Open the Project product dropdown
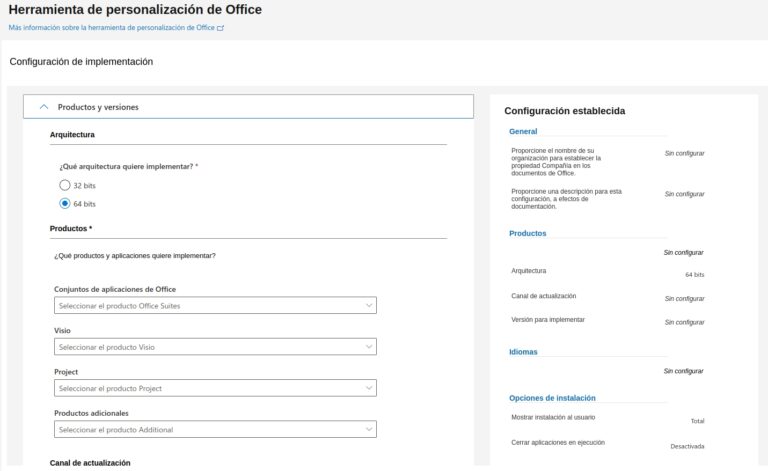Screen dimensions: 768x471 [215, 388]
